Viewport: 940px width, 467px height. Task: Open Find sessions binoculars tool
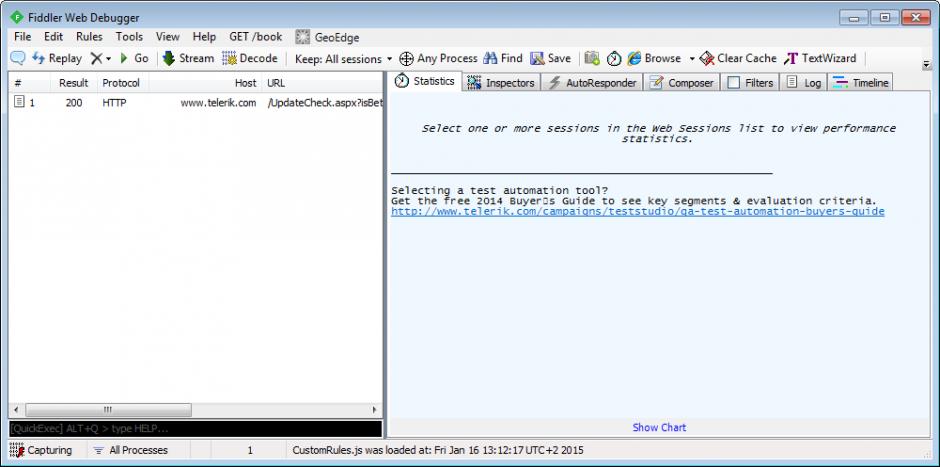(503, 58)
